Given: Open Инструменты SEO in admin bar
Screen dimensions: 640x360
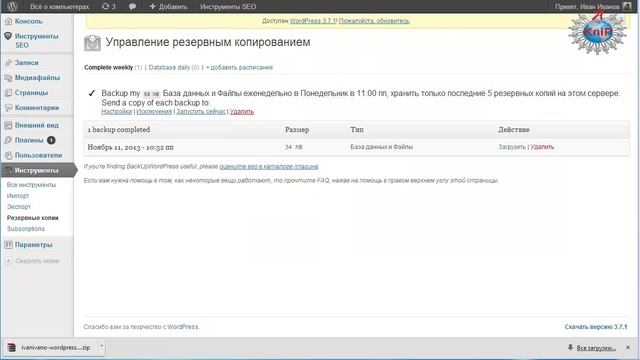Looking at the screenshot, I should [228, 7].
